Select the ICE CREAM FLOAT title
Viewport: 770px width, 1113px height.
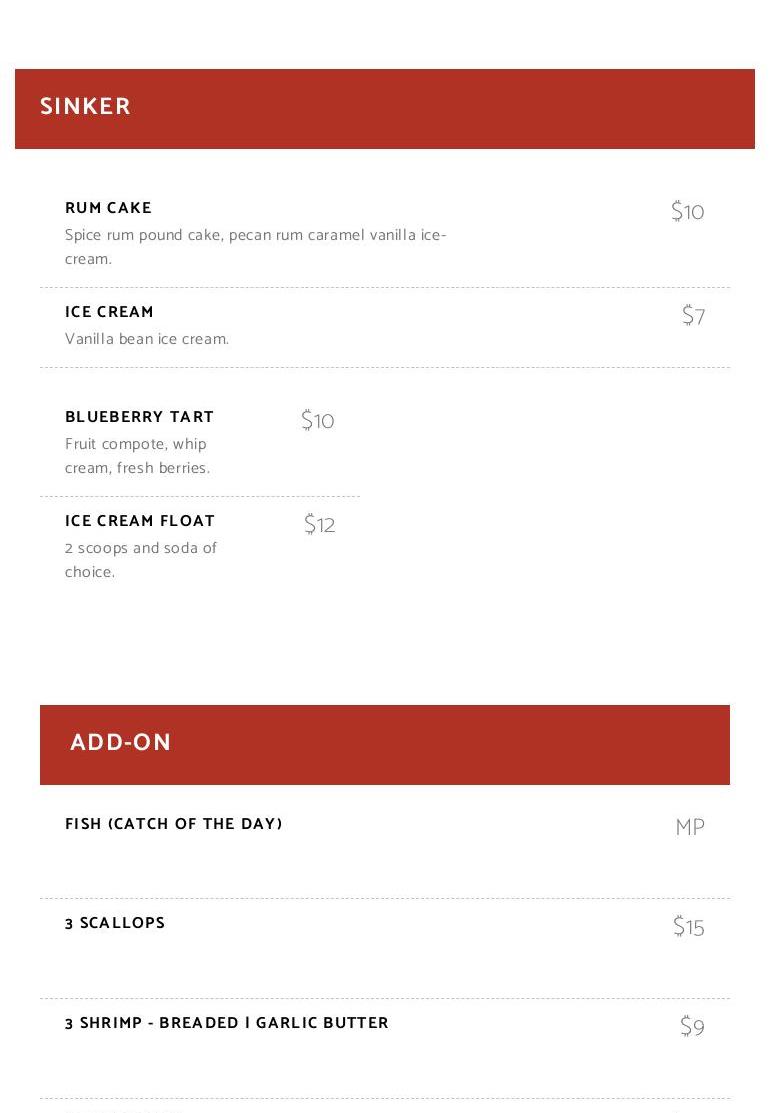140,521
